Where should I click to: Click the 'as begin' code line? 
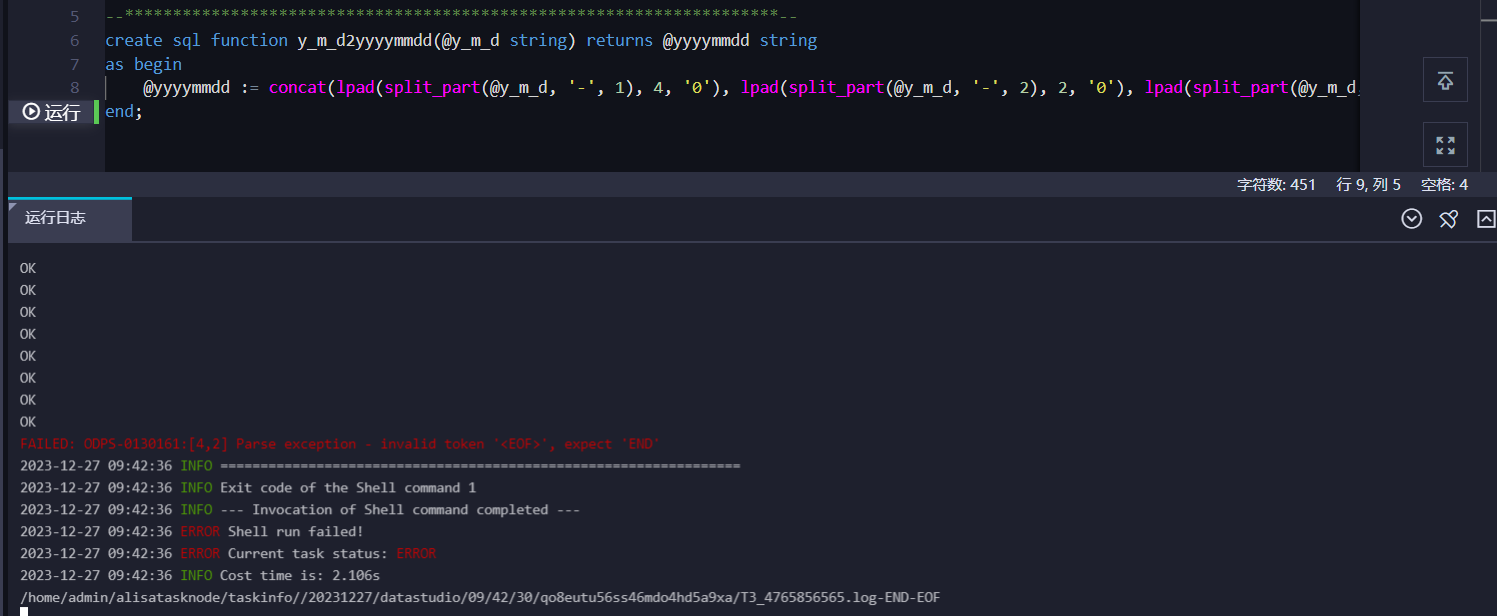tap(143, 64)
